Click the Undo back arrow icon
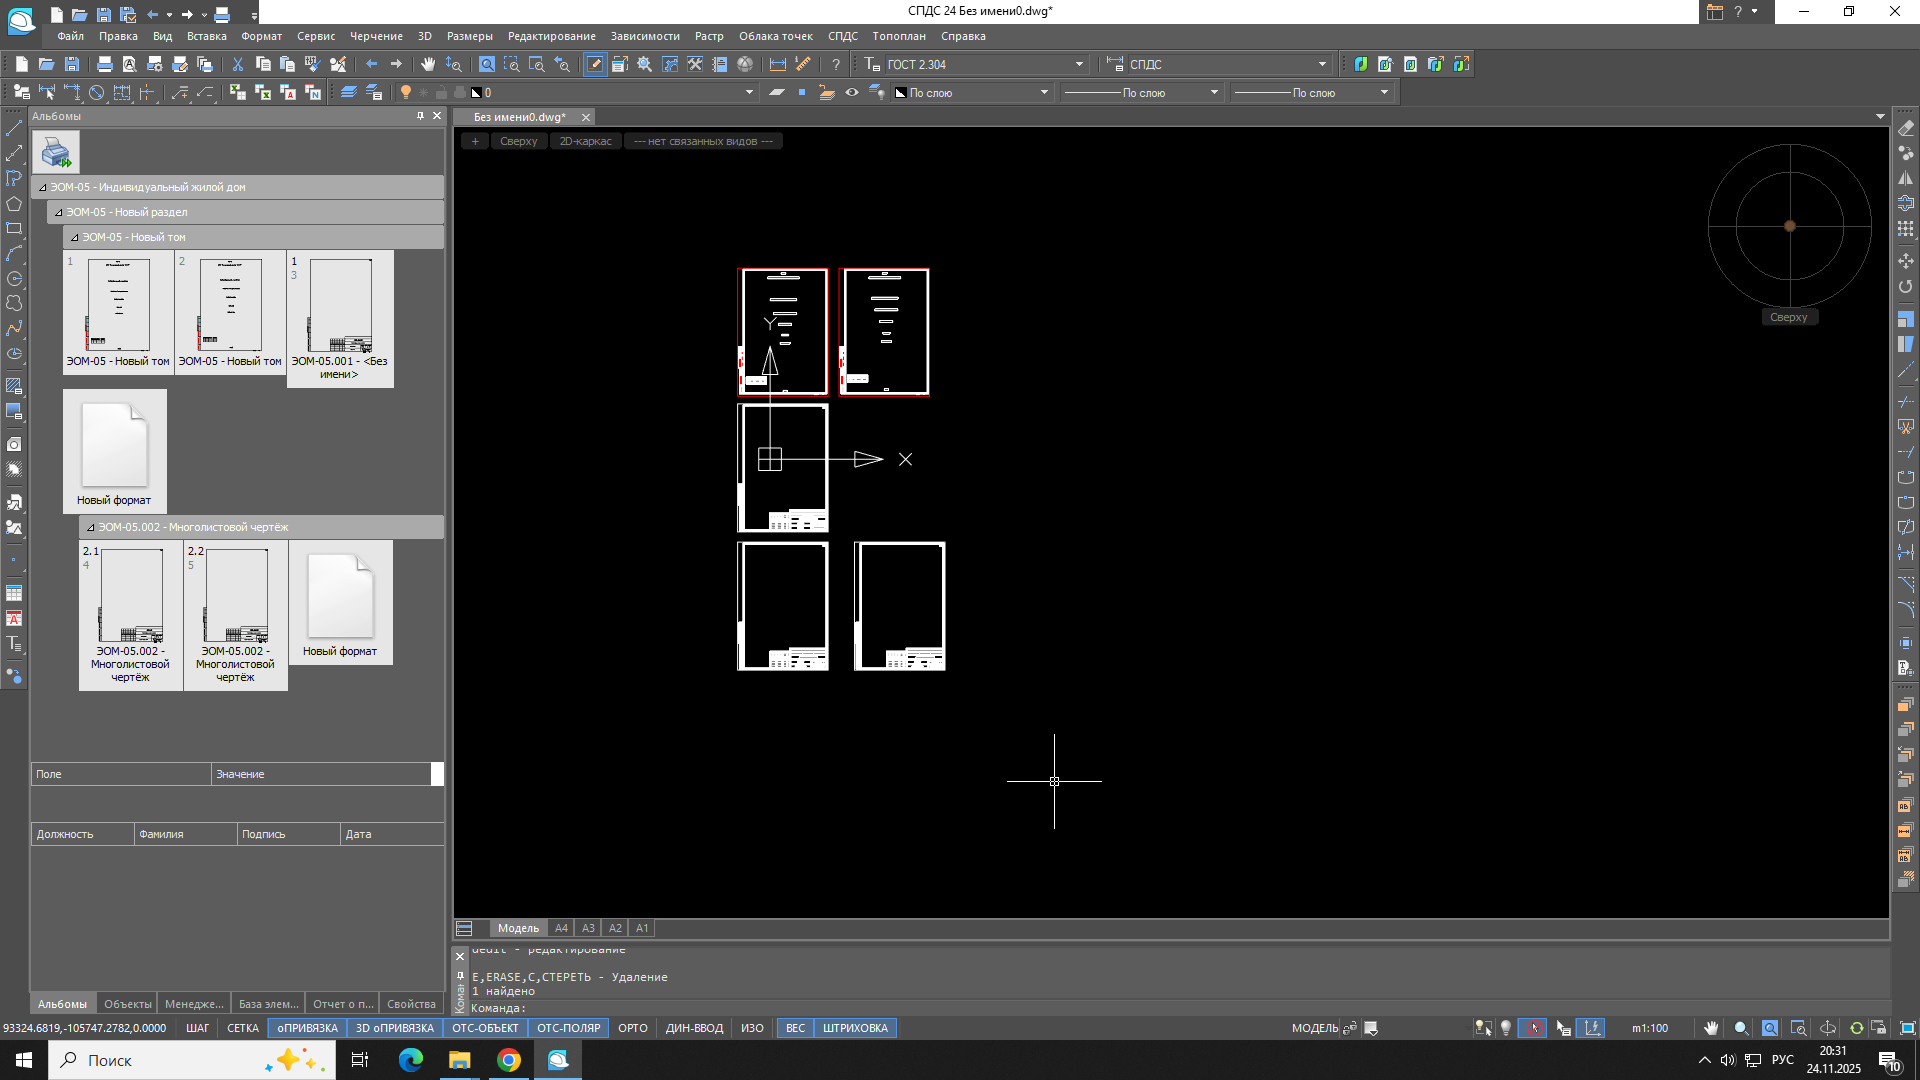The image size is (1920, 1080). [372, 64]
